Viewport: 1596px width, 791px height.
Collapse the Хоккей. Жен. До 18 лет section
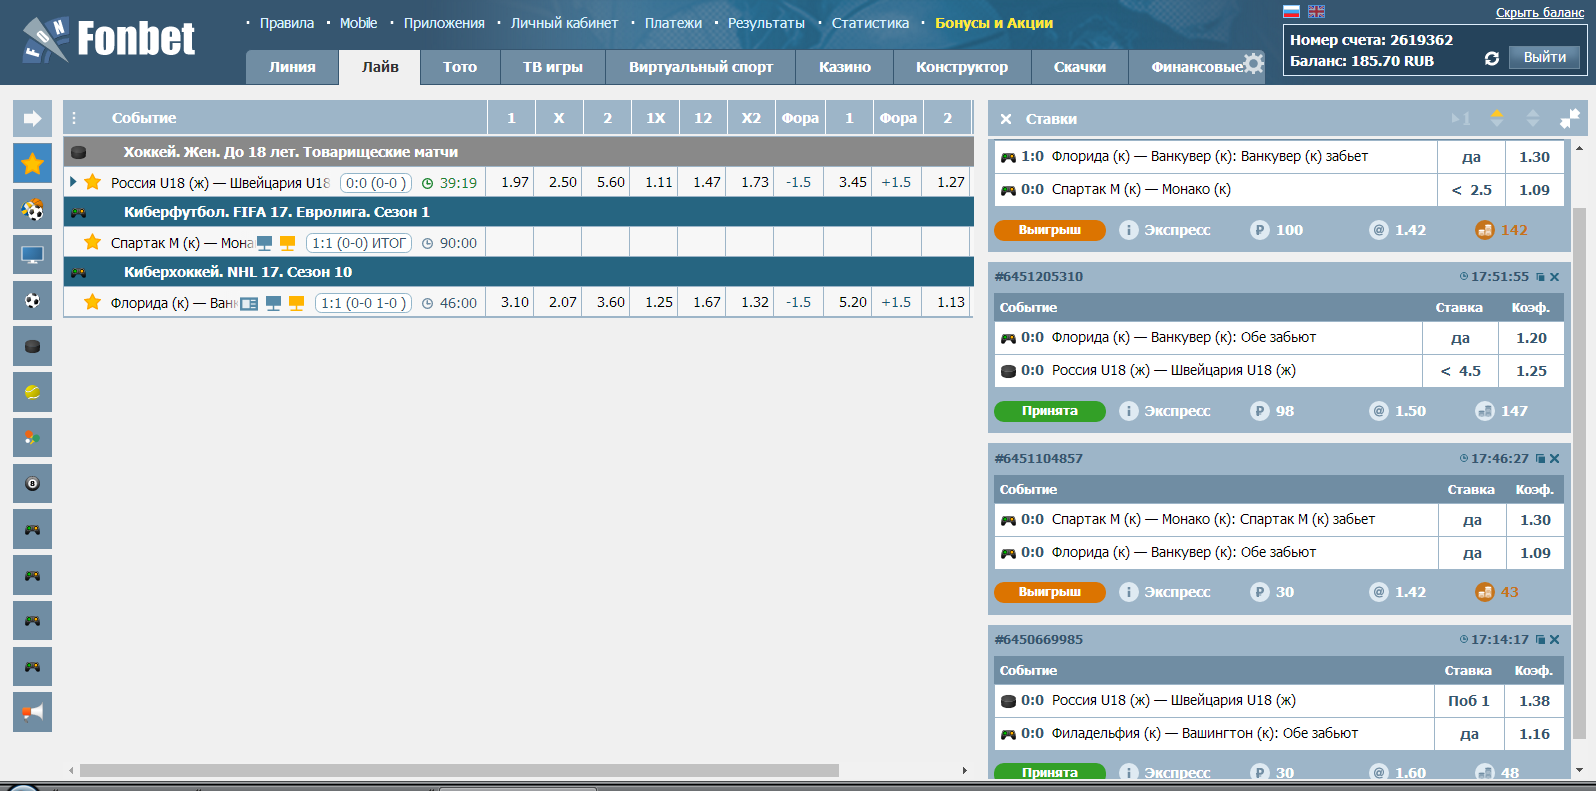518,152
